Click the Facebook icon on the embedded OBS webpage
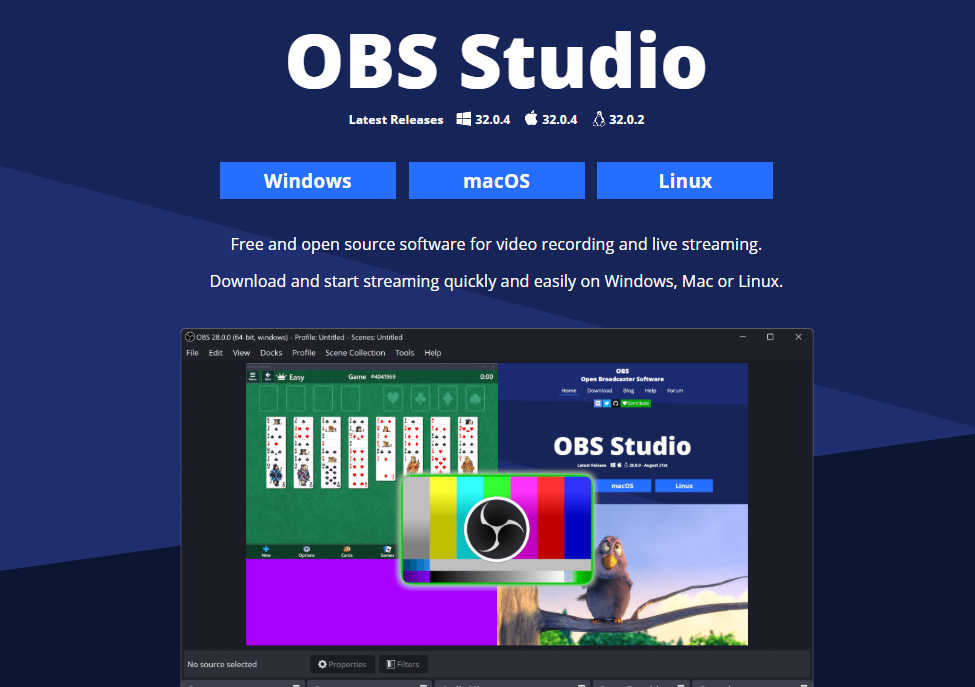Viewport: 975px width, 687px height. tap(597, 403)
